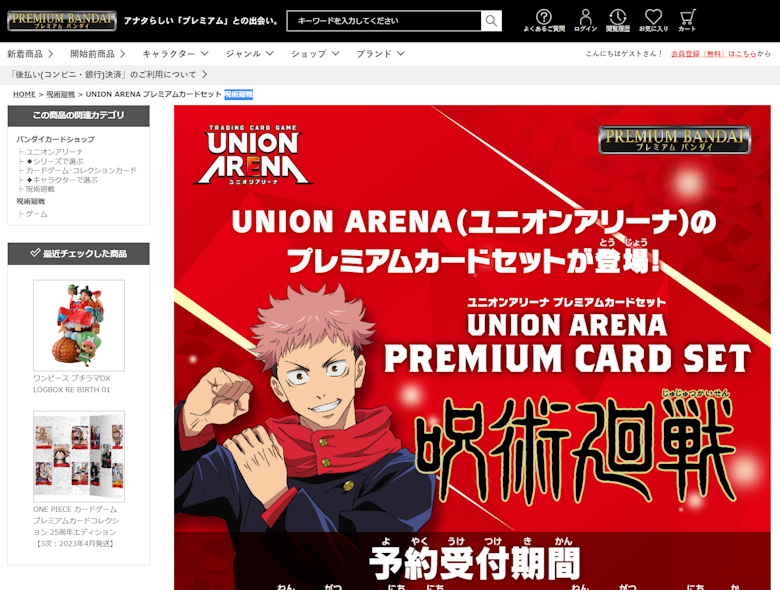The image size is (780, 590).
Task: Open the 新着商品 menu item
Action: (x=30, y=54)
